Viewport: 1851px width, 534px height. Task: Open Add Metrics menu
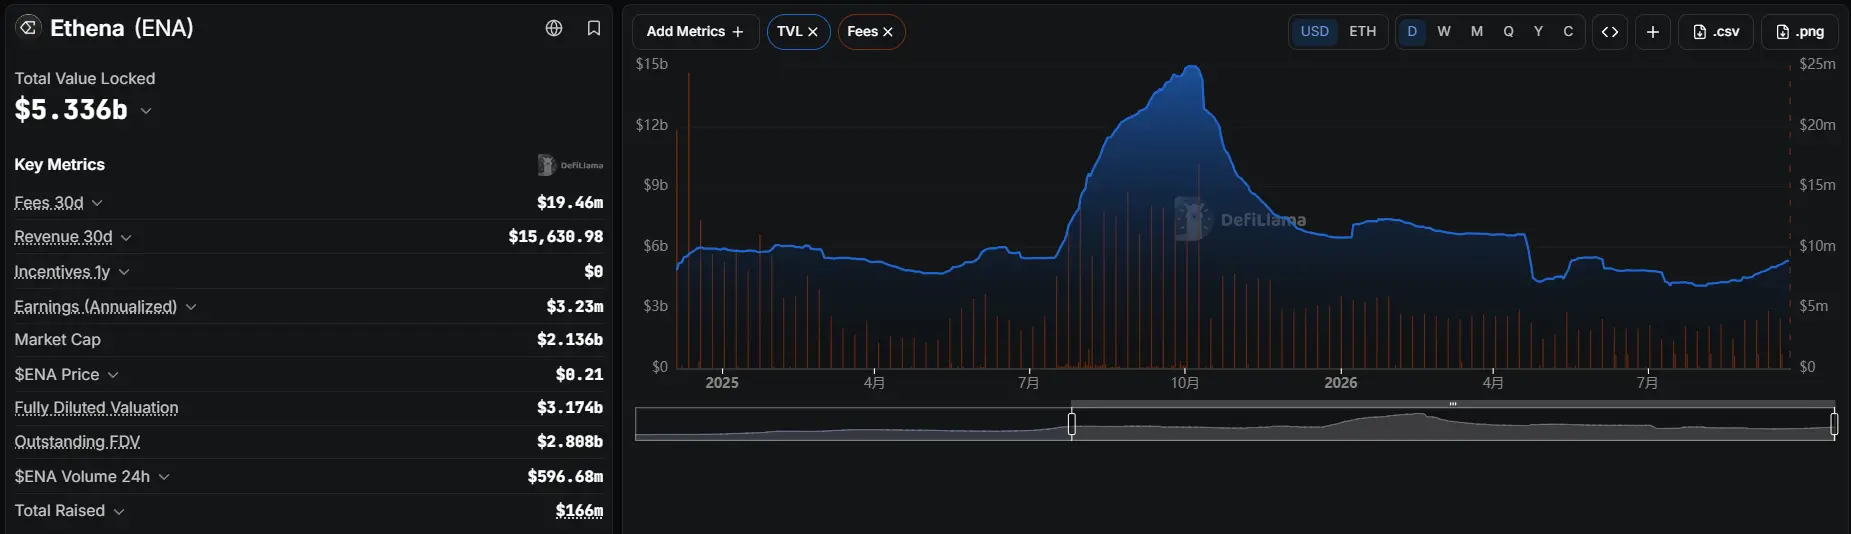(695, 32)
